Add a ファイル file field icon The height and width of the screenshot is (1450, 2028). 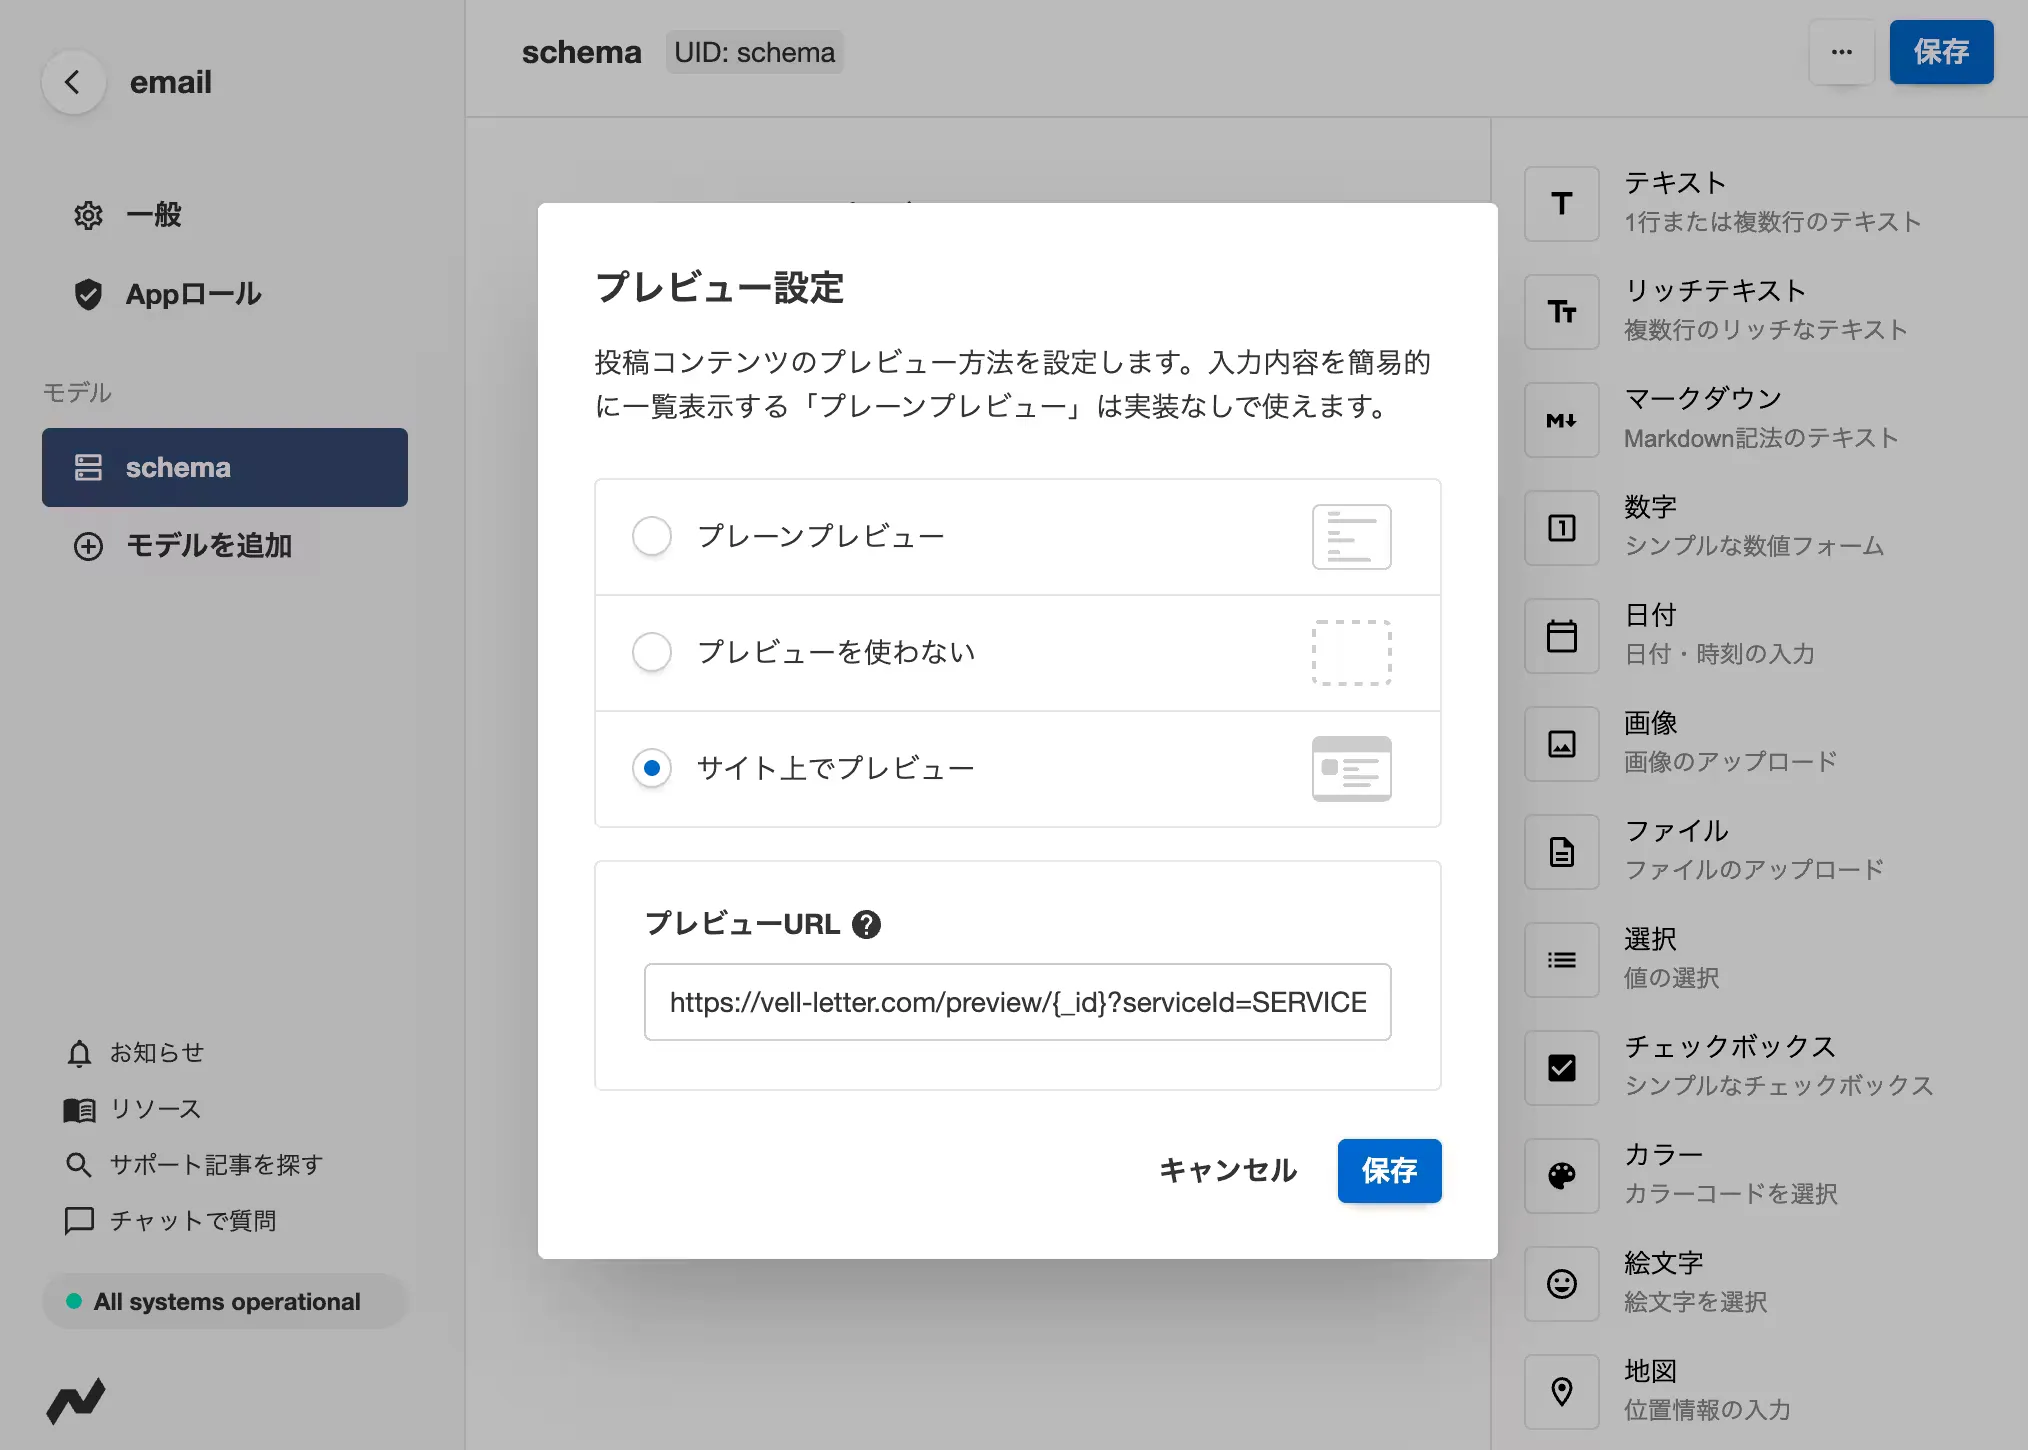click(x=1562, y=852)
